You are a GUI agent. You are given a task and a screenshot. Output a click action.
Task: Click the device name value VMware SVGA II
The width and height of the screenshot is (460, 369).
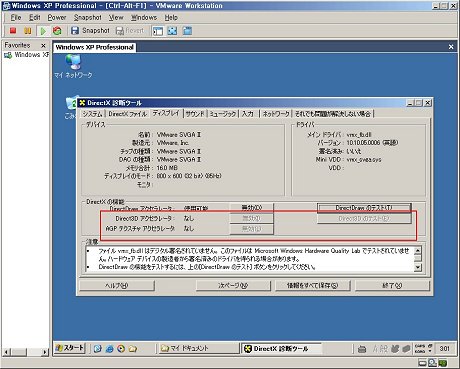[x=179, y=135]
